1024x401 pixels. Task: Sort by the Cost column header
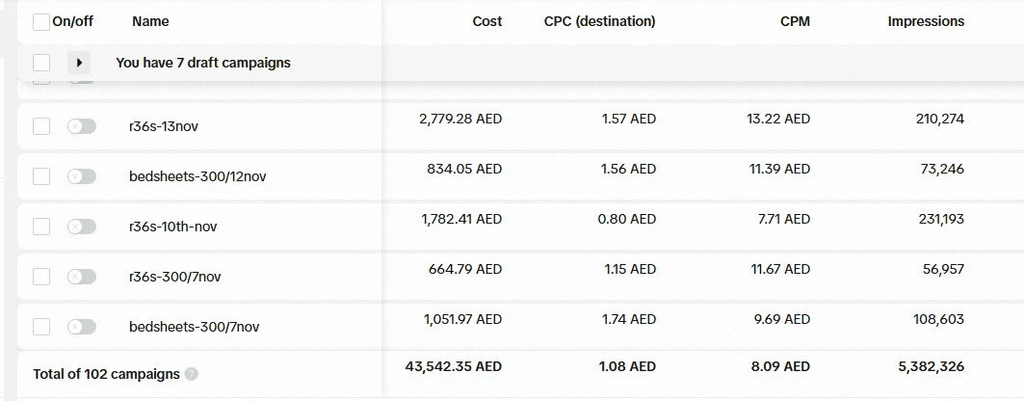tap(487, 21)
